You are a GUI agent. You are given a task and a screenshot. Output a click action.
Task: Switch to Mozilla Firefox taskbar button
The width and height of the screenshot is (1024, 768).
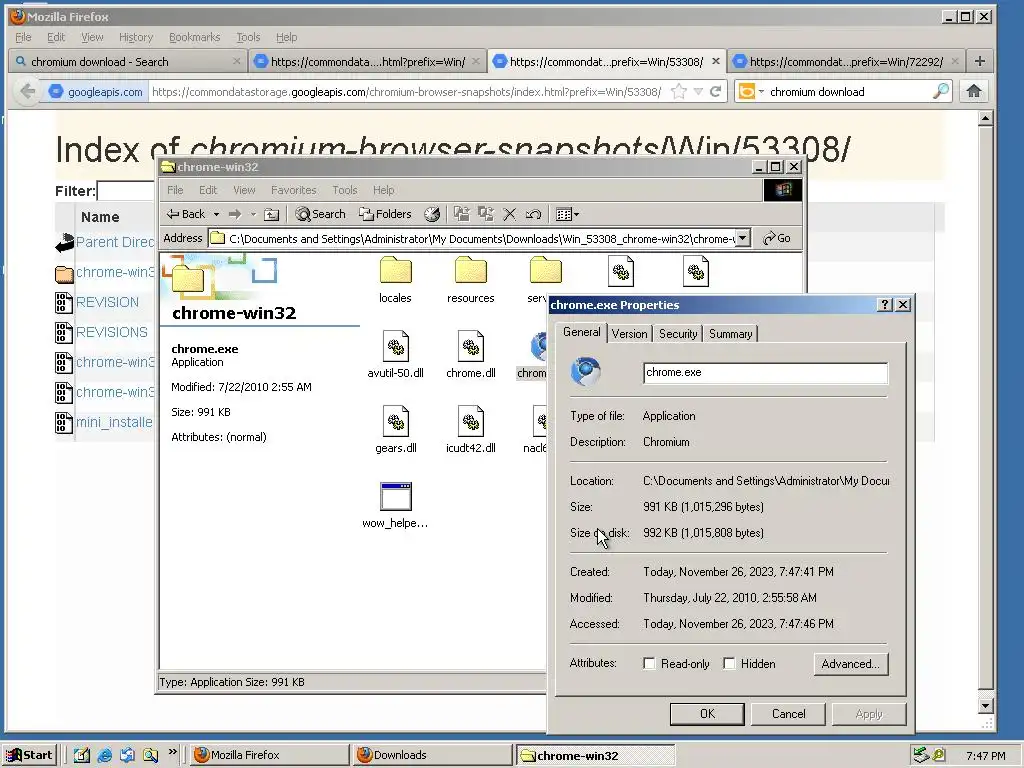click(269, 755)
